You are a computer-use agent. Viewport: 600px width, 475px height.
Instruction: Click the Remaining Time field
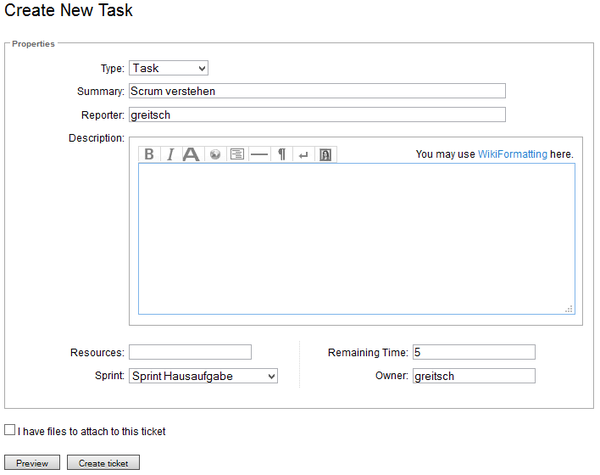(473, 352)
